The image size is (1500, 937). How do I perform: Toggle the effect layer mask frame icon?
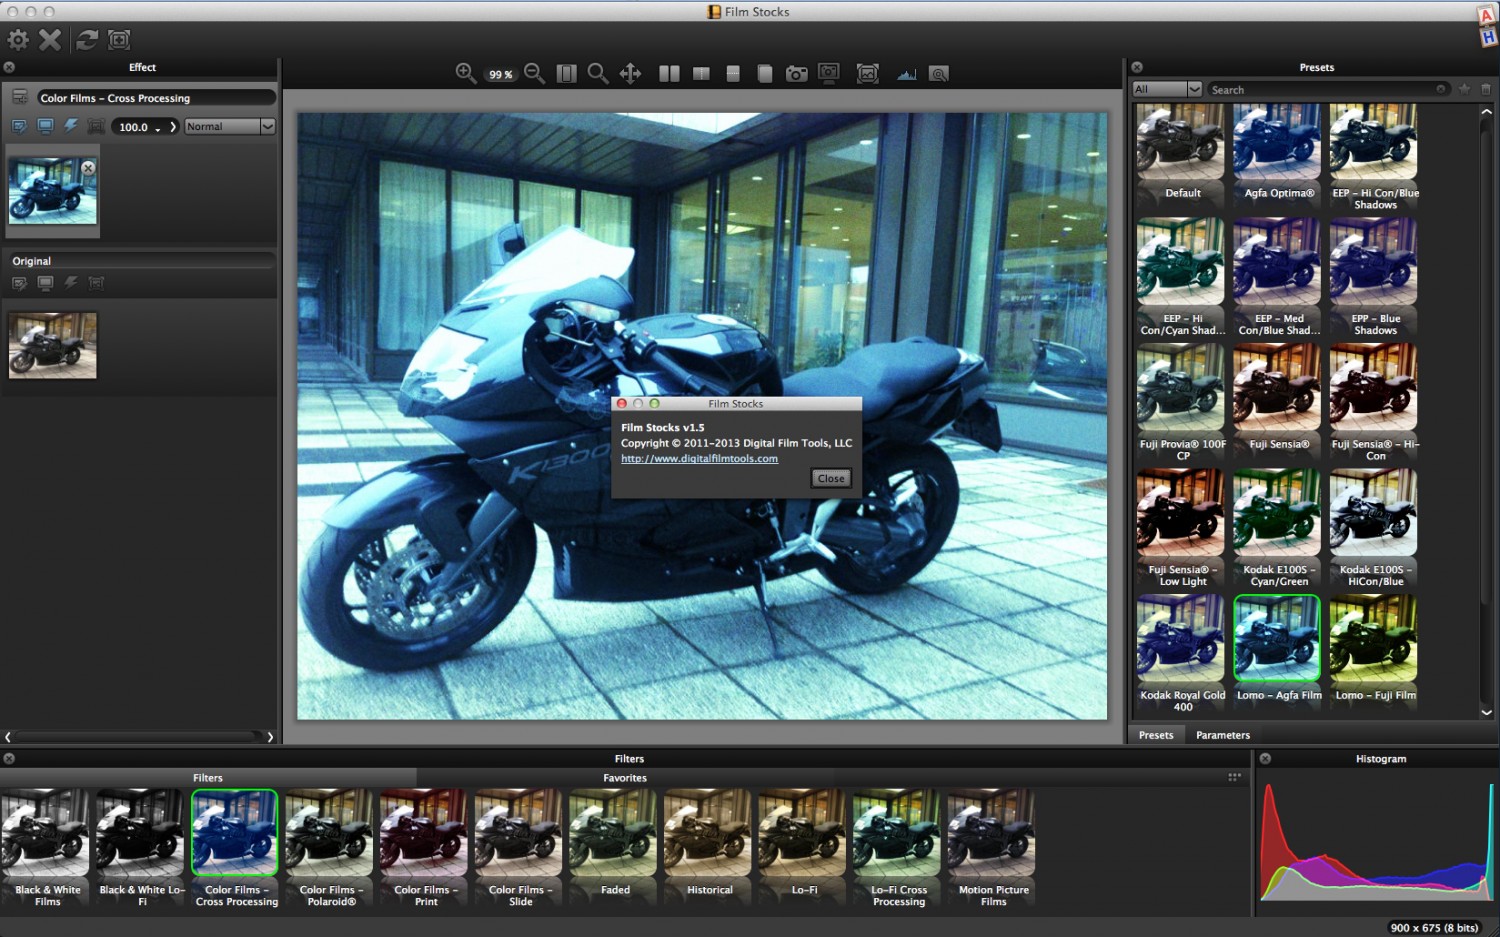coord(96,126)
